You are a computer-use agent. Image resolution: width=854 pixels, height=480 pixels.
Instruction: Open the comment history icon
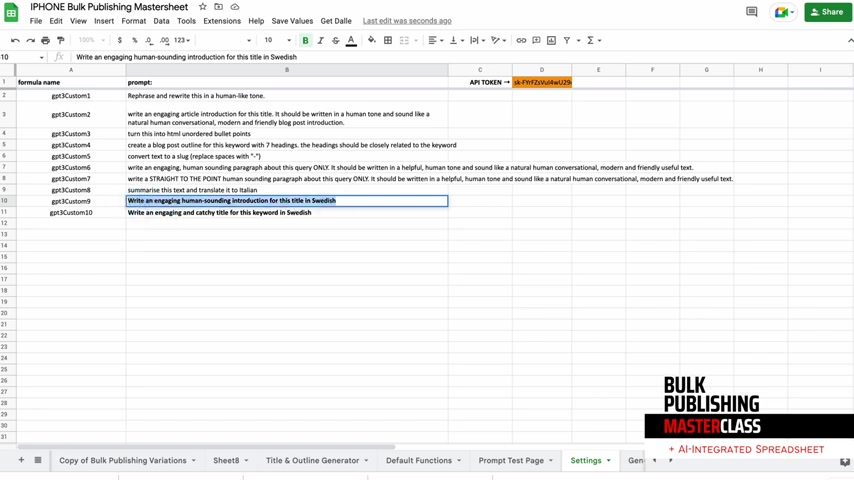(x=752, y=12)
